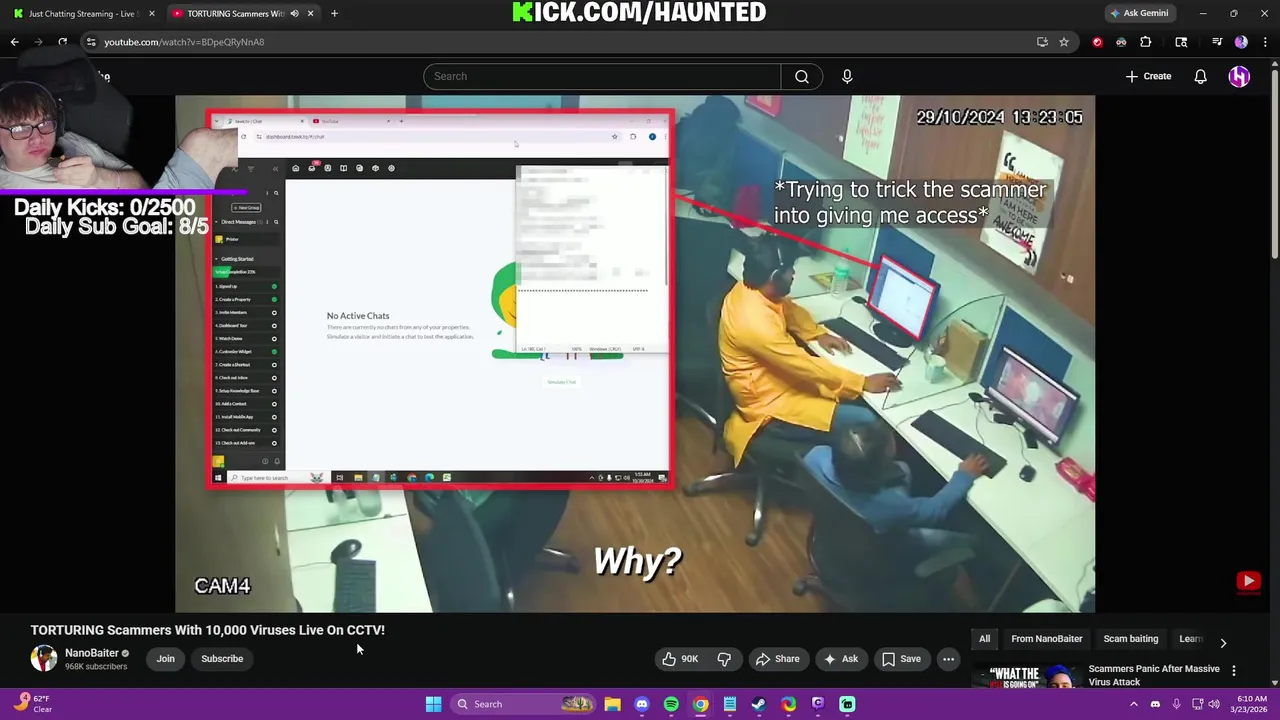Show hidden system tray icons
This screenshot has width=1280, height=720.
(1133, 704)
